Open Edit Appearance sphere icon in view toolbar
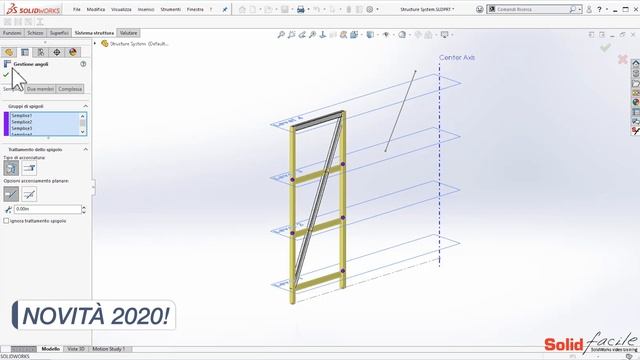Viewport: 640px width, 360px height. 402,35
